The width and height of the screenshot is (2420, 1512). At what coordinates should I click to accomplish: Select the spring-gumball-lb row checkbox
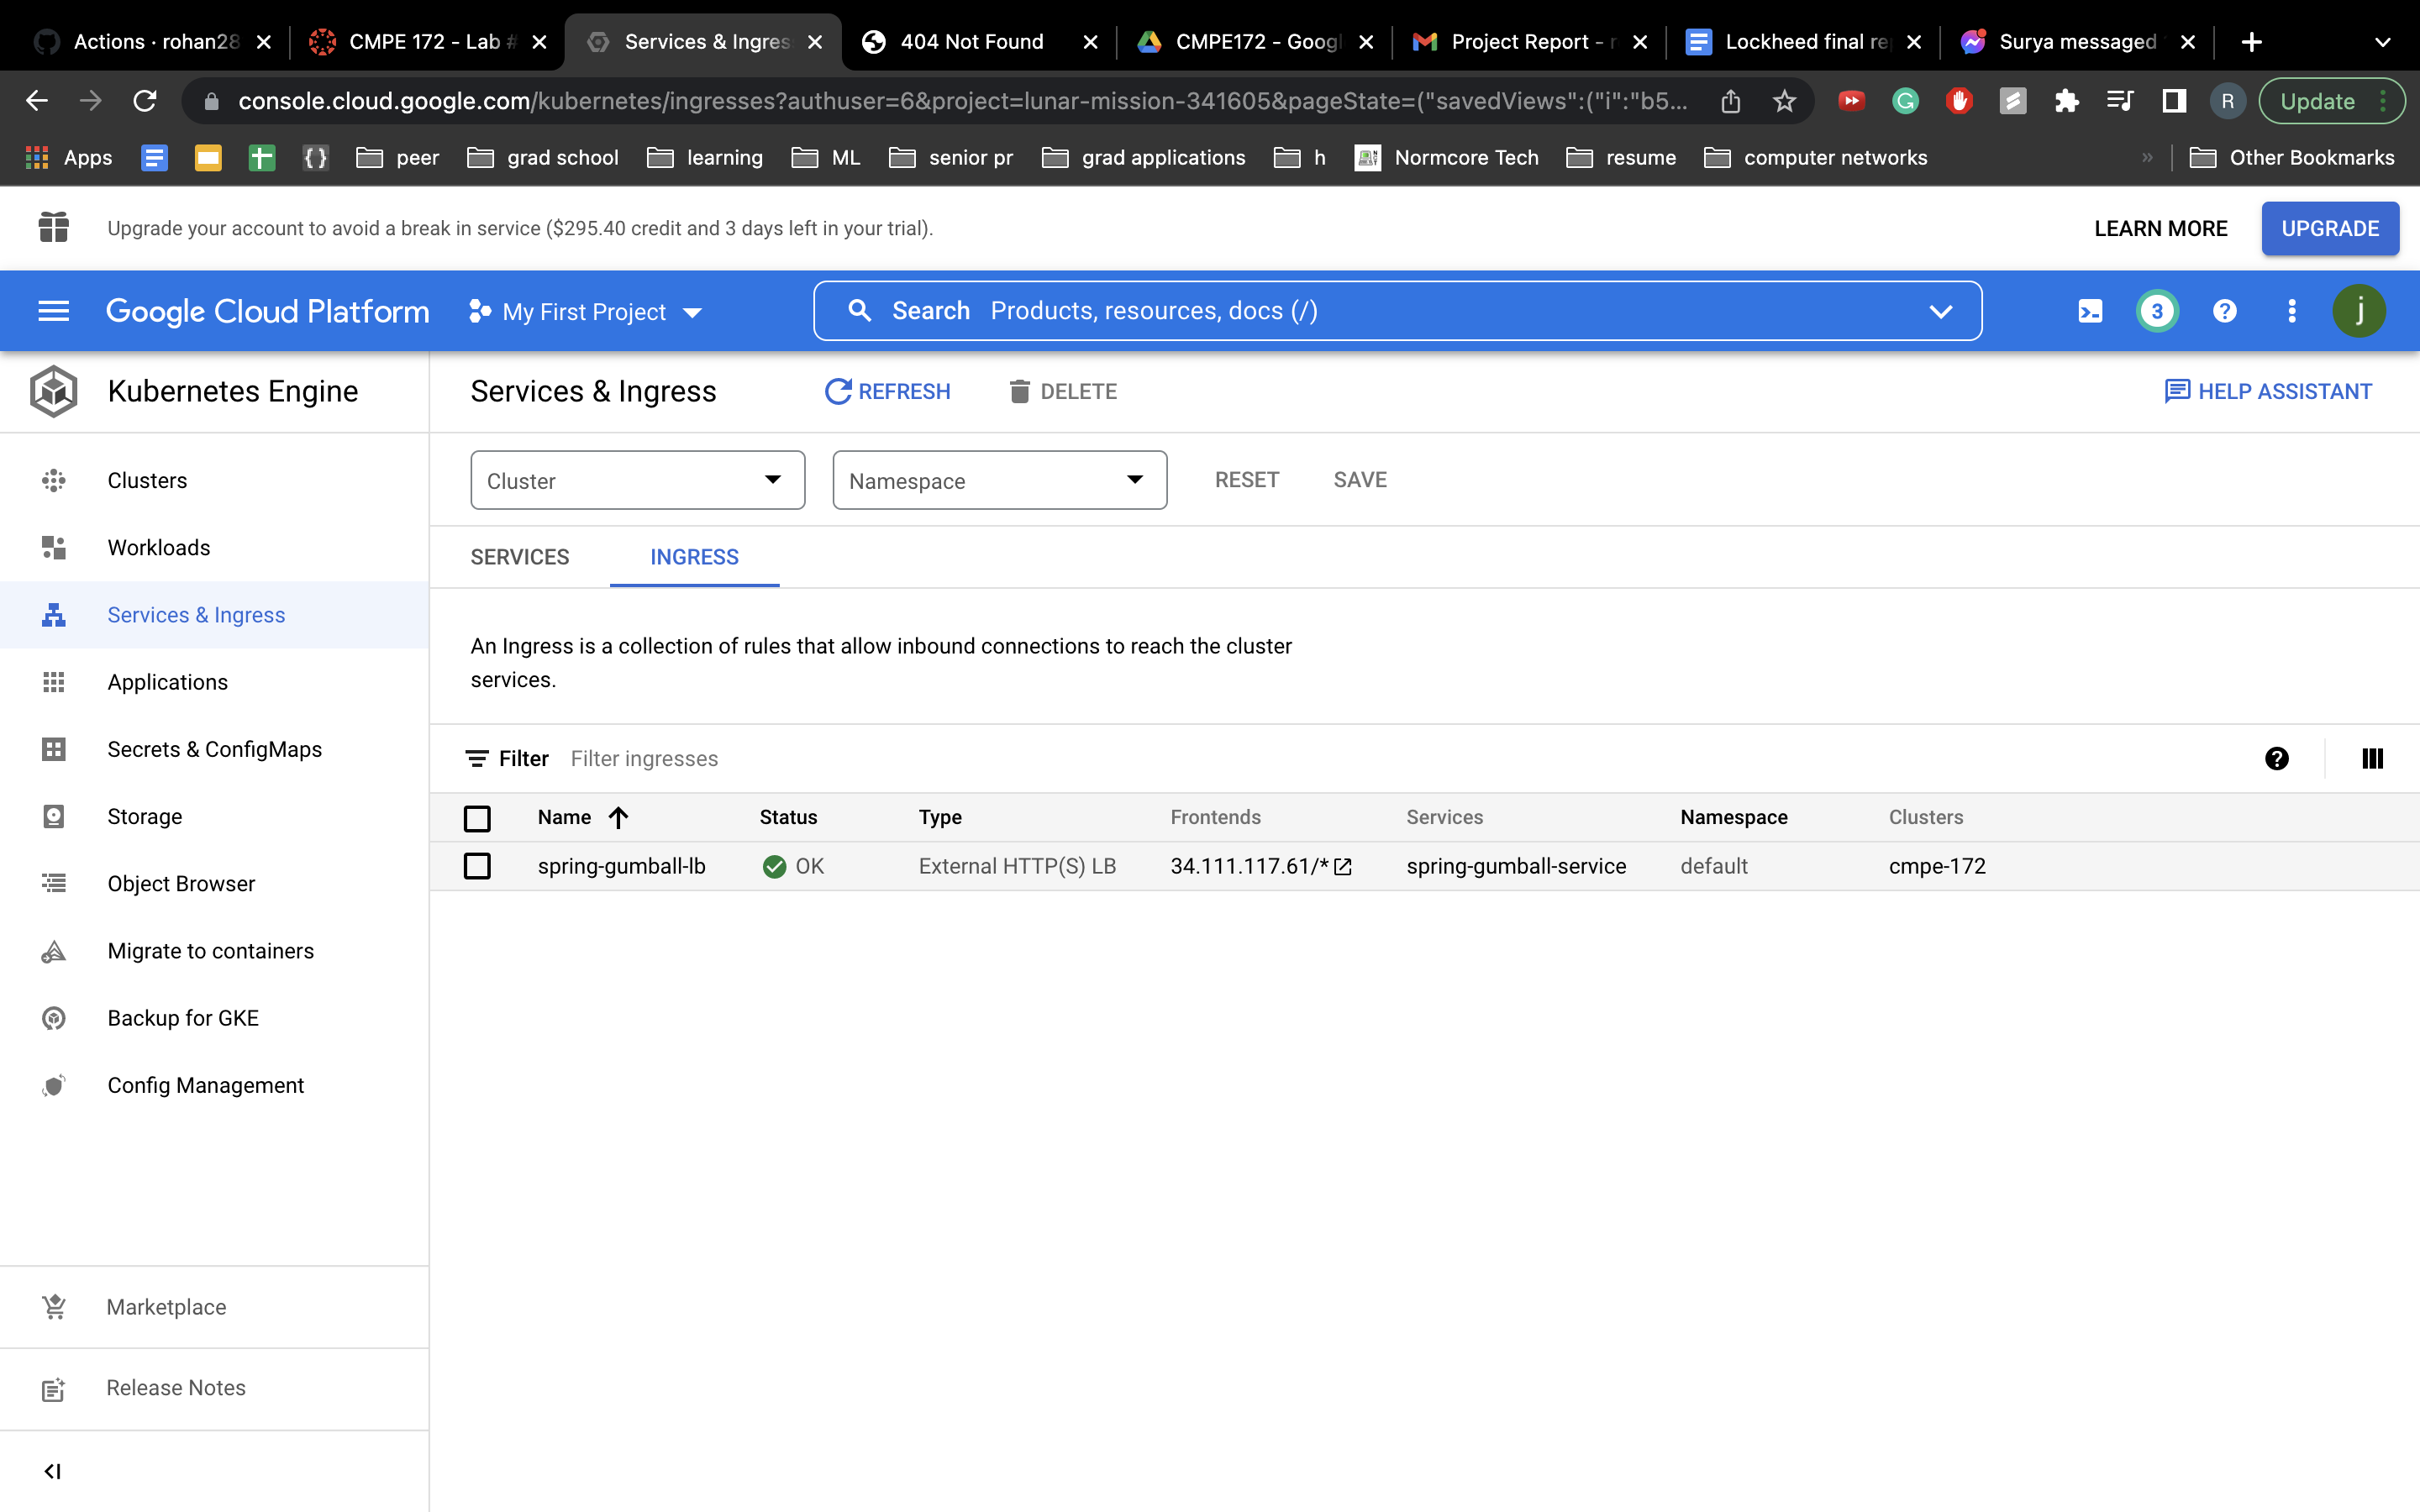[x=477, y=866]
